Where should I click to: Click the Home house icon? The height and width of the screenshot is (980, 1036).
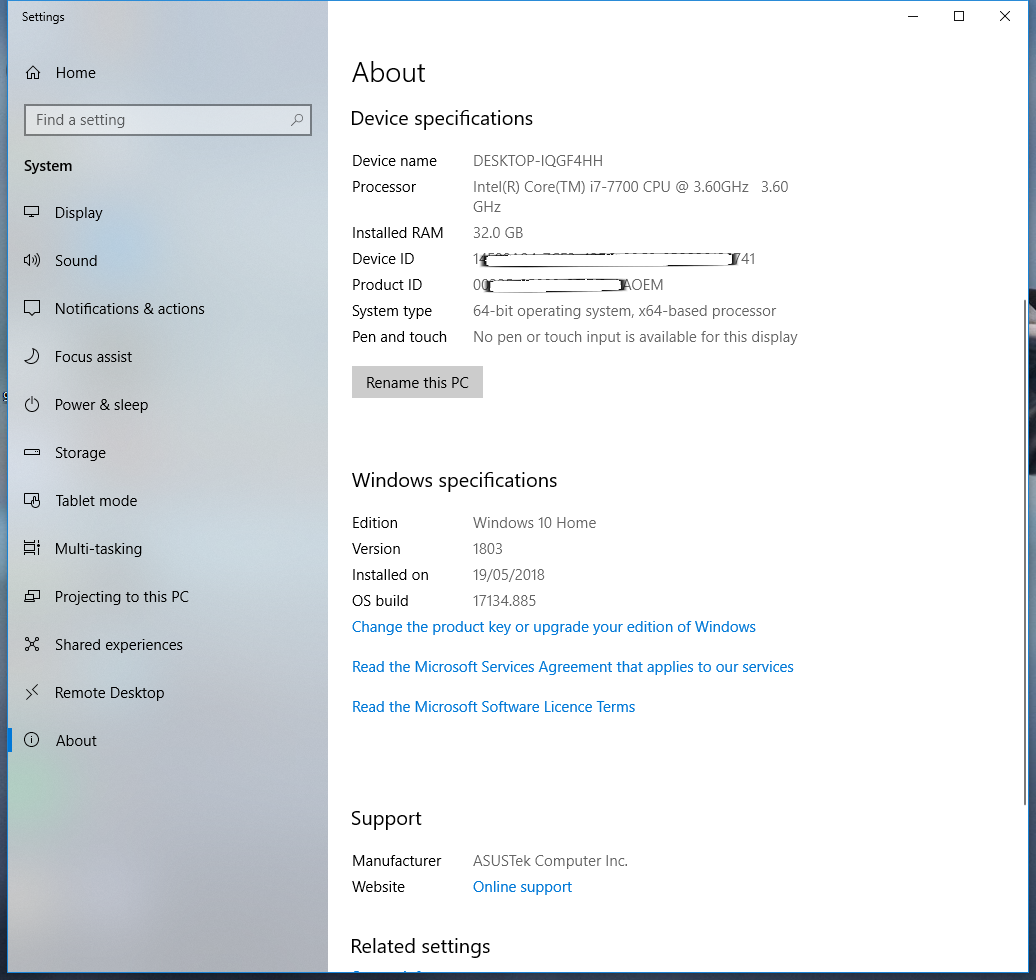pyautogui.click(x=33, y=73)
